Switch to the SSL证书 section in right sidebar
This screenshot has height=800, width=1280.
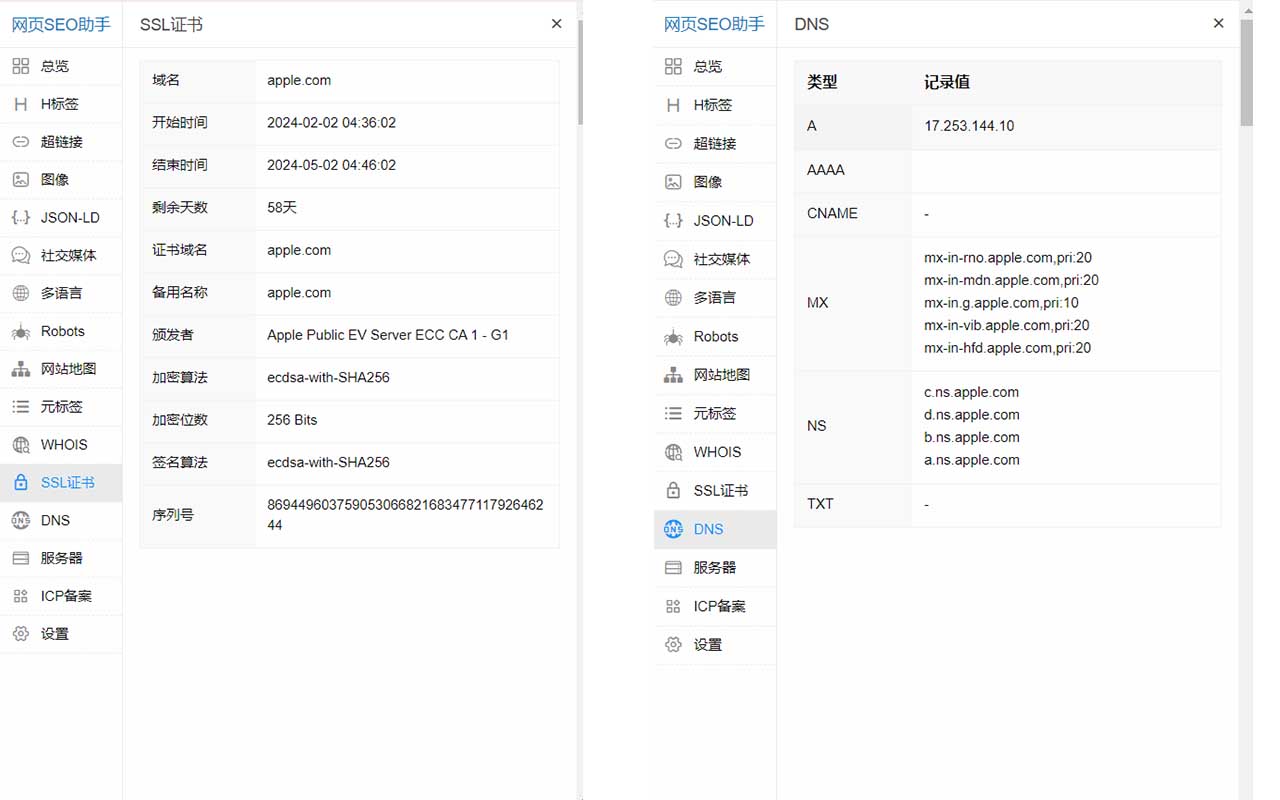(x=715, y=490)
